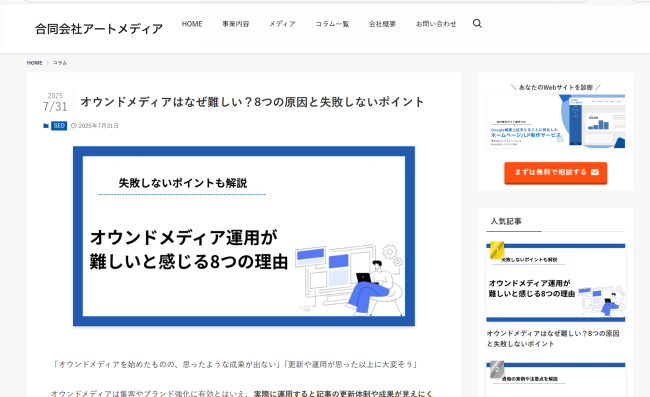This screenshot has height=397, width=650.
Task: Click the clock icon beside publish date
Action: click(x=74, y=126)
